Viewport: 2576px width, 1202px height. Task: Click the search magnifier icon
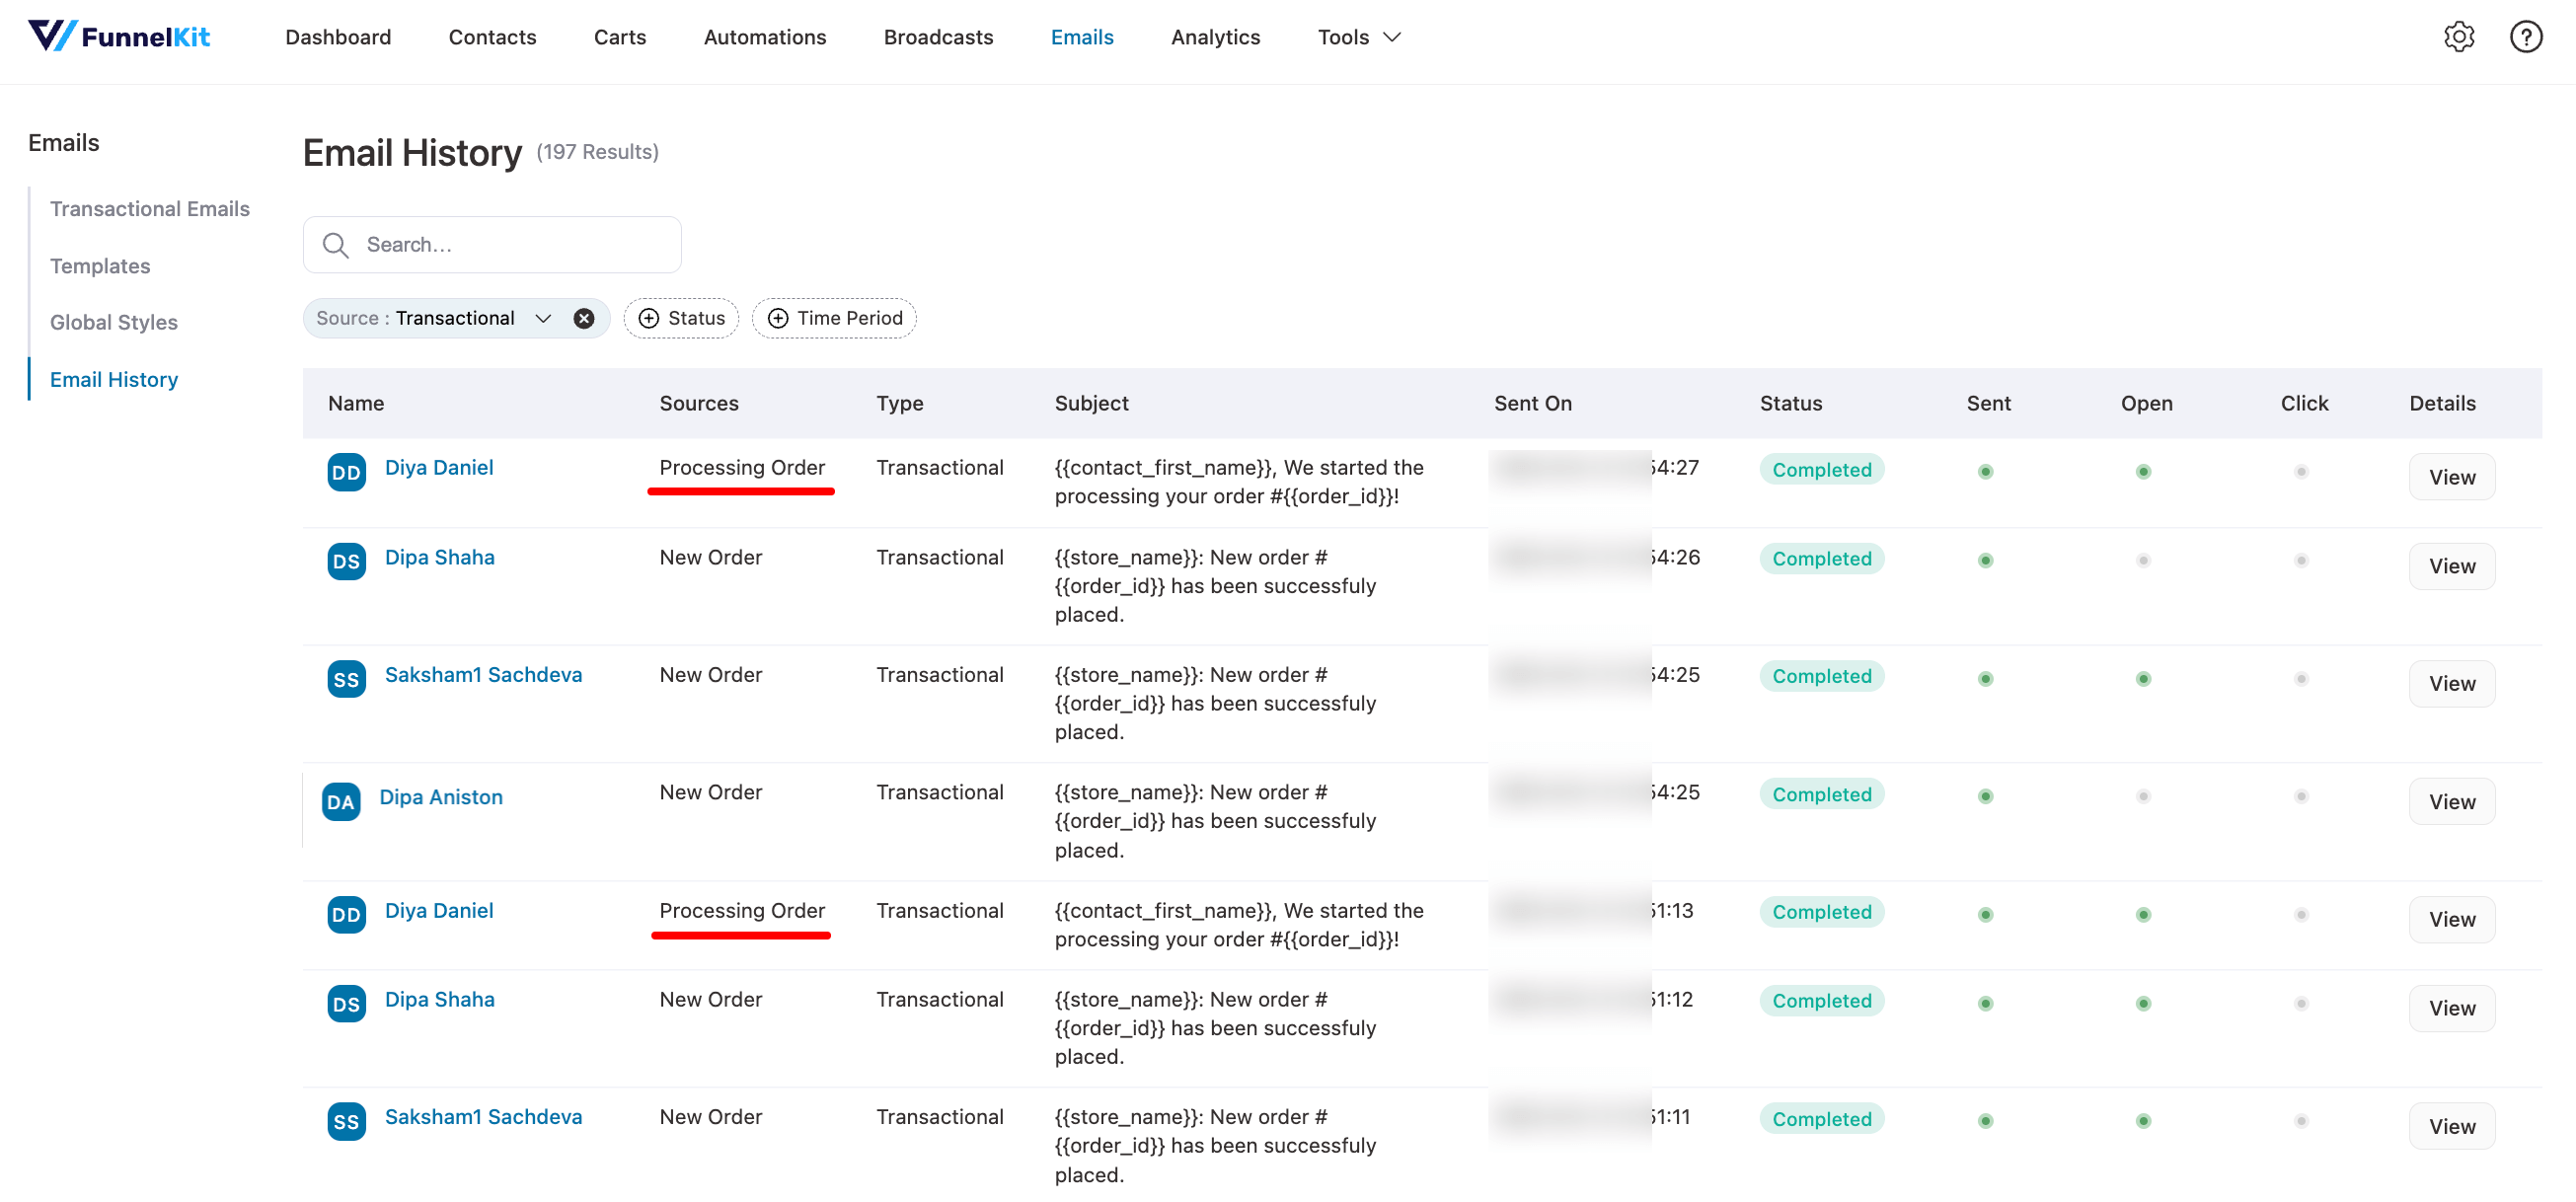pyautogui.click(x=336, y=244)
